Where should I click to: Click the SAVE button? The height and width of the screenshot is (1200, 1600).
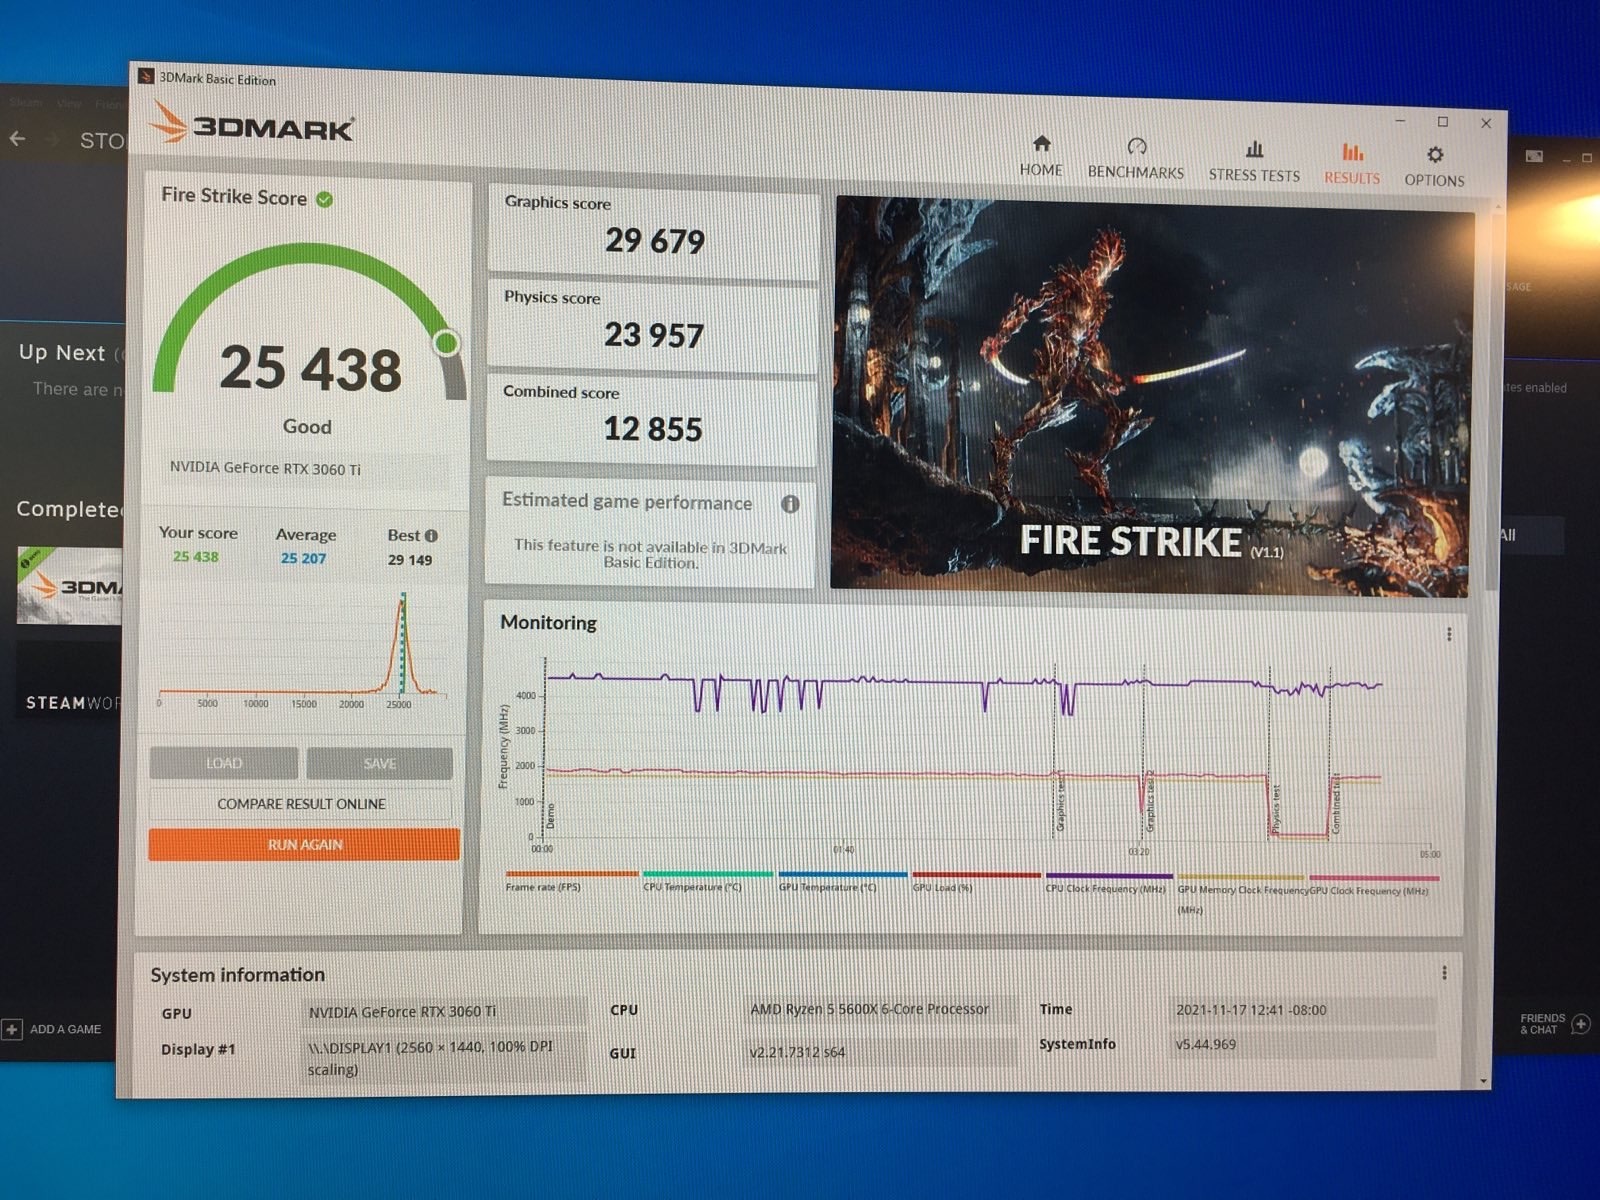click(x=380, y=764)
